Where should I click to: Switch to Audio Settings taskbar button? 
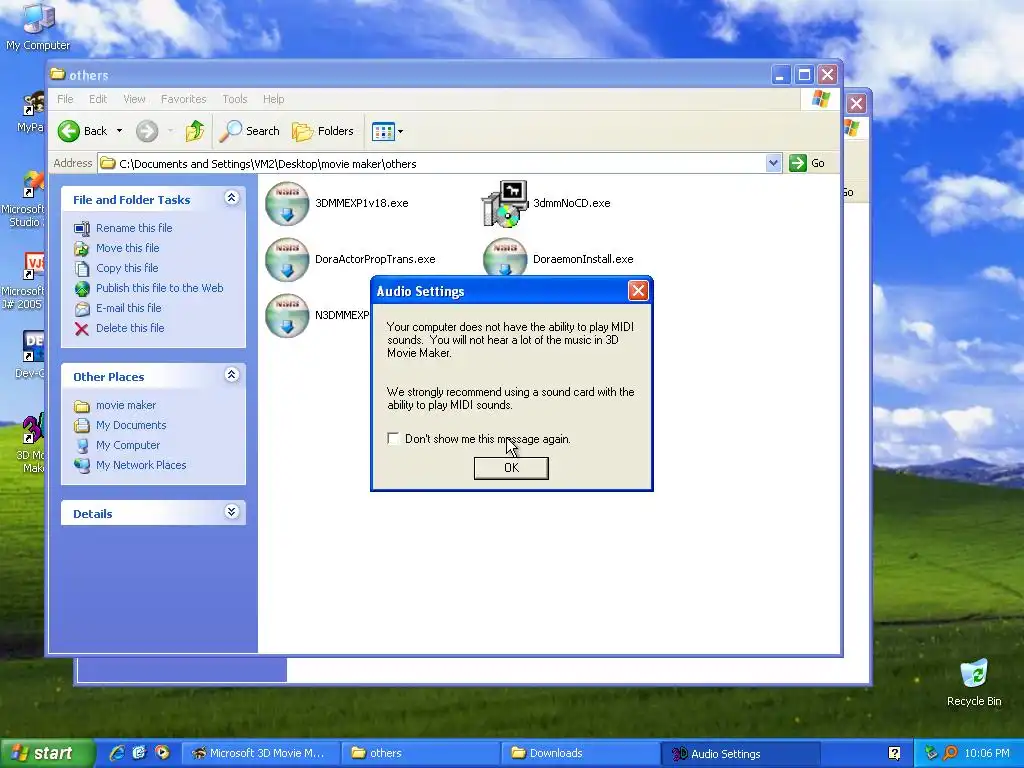click(741, 753)
